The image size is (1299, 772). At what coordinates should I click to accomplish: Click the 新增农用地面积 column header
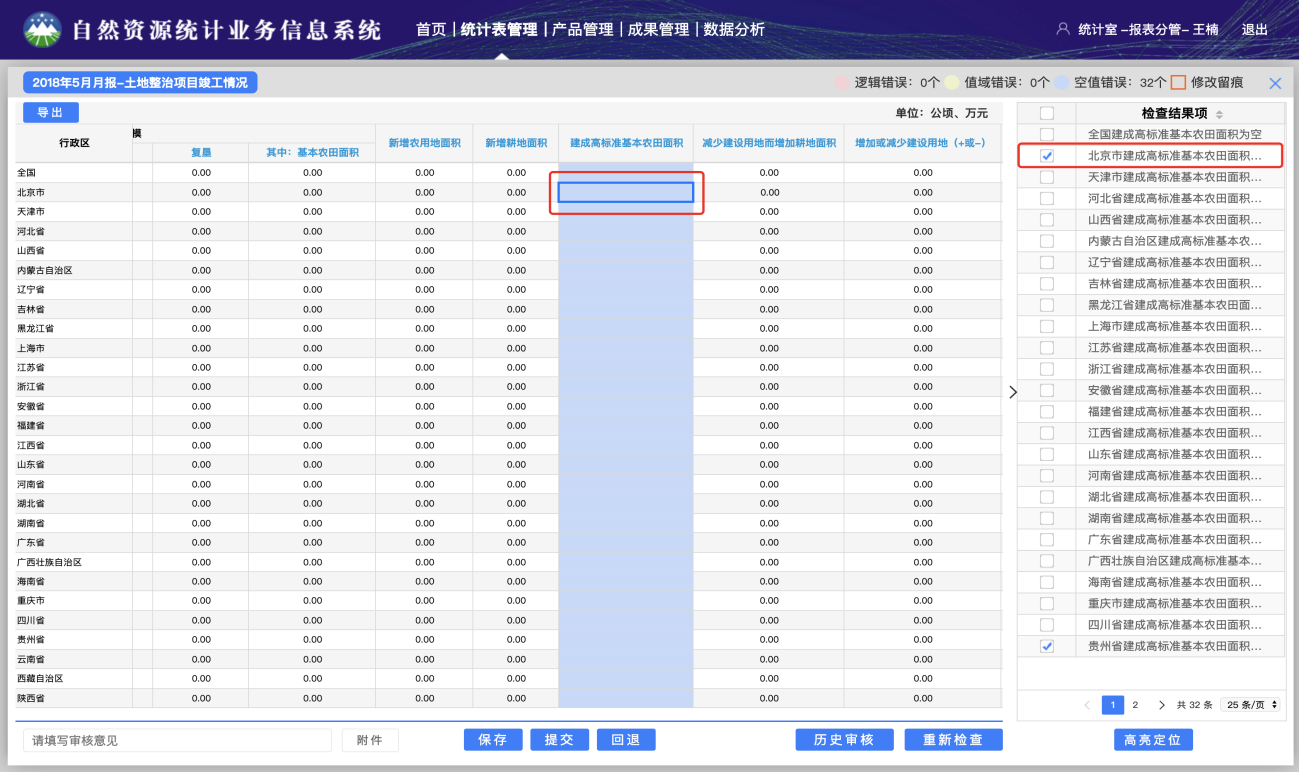pyautogui.click(x=424, y=143)
